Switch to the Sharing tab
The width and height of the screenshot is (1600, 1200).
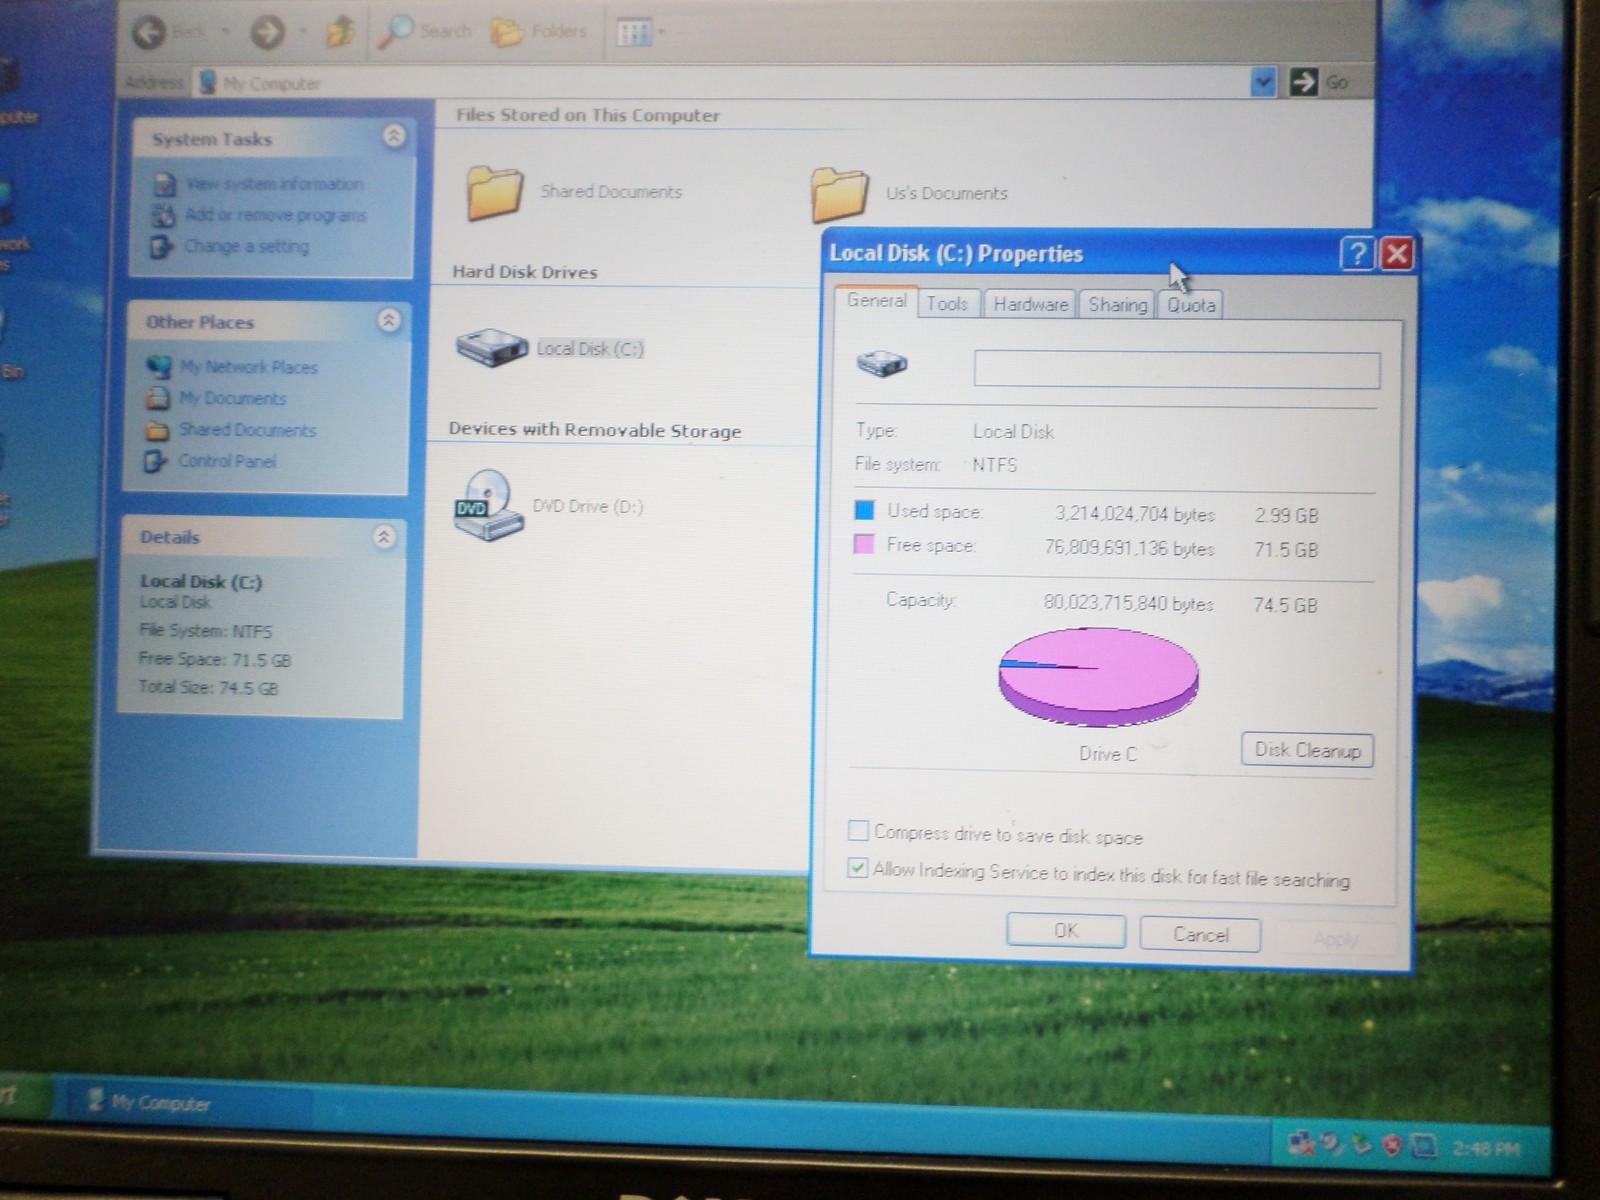pos(1117,305)
